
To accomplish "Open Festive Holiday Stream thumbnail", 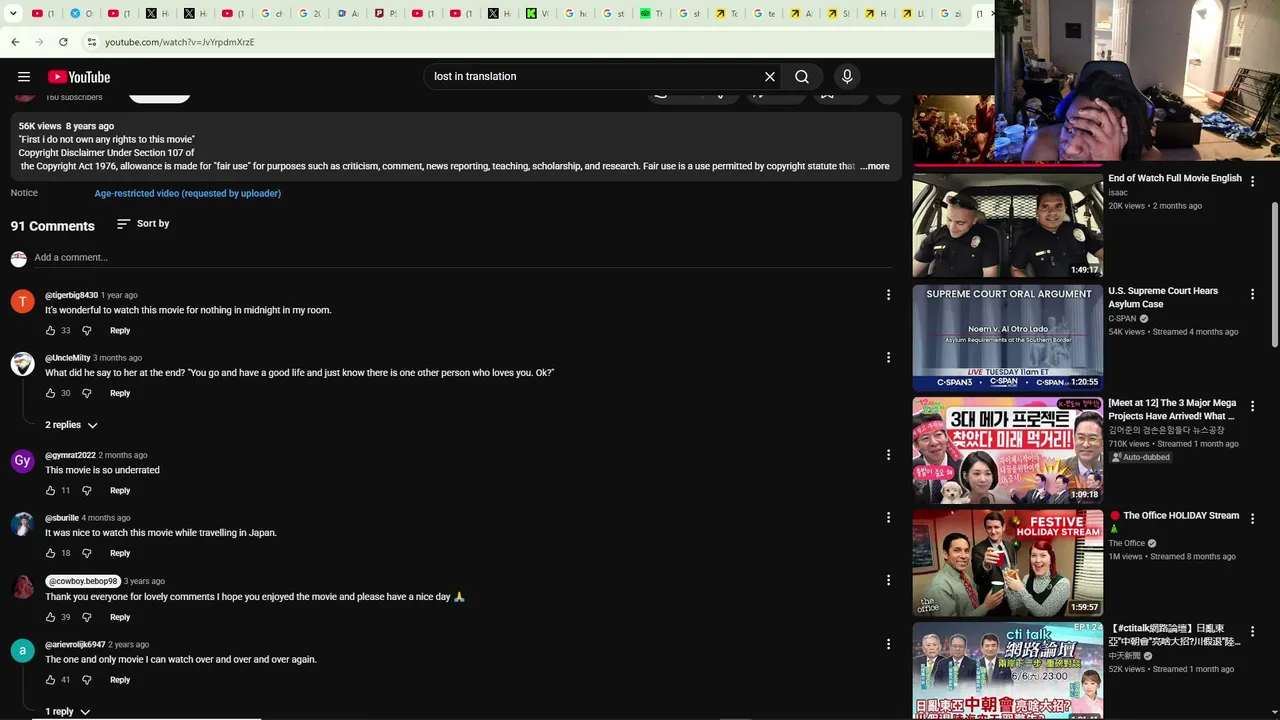I will click(x=1007, y=563).
